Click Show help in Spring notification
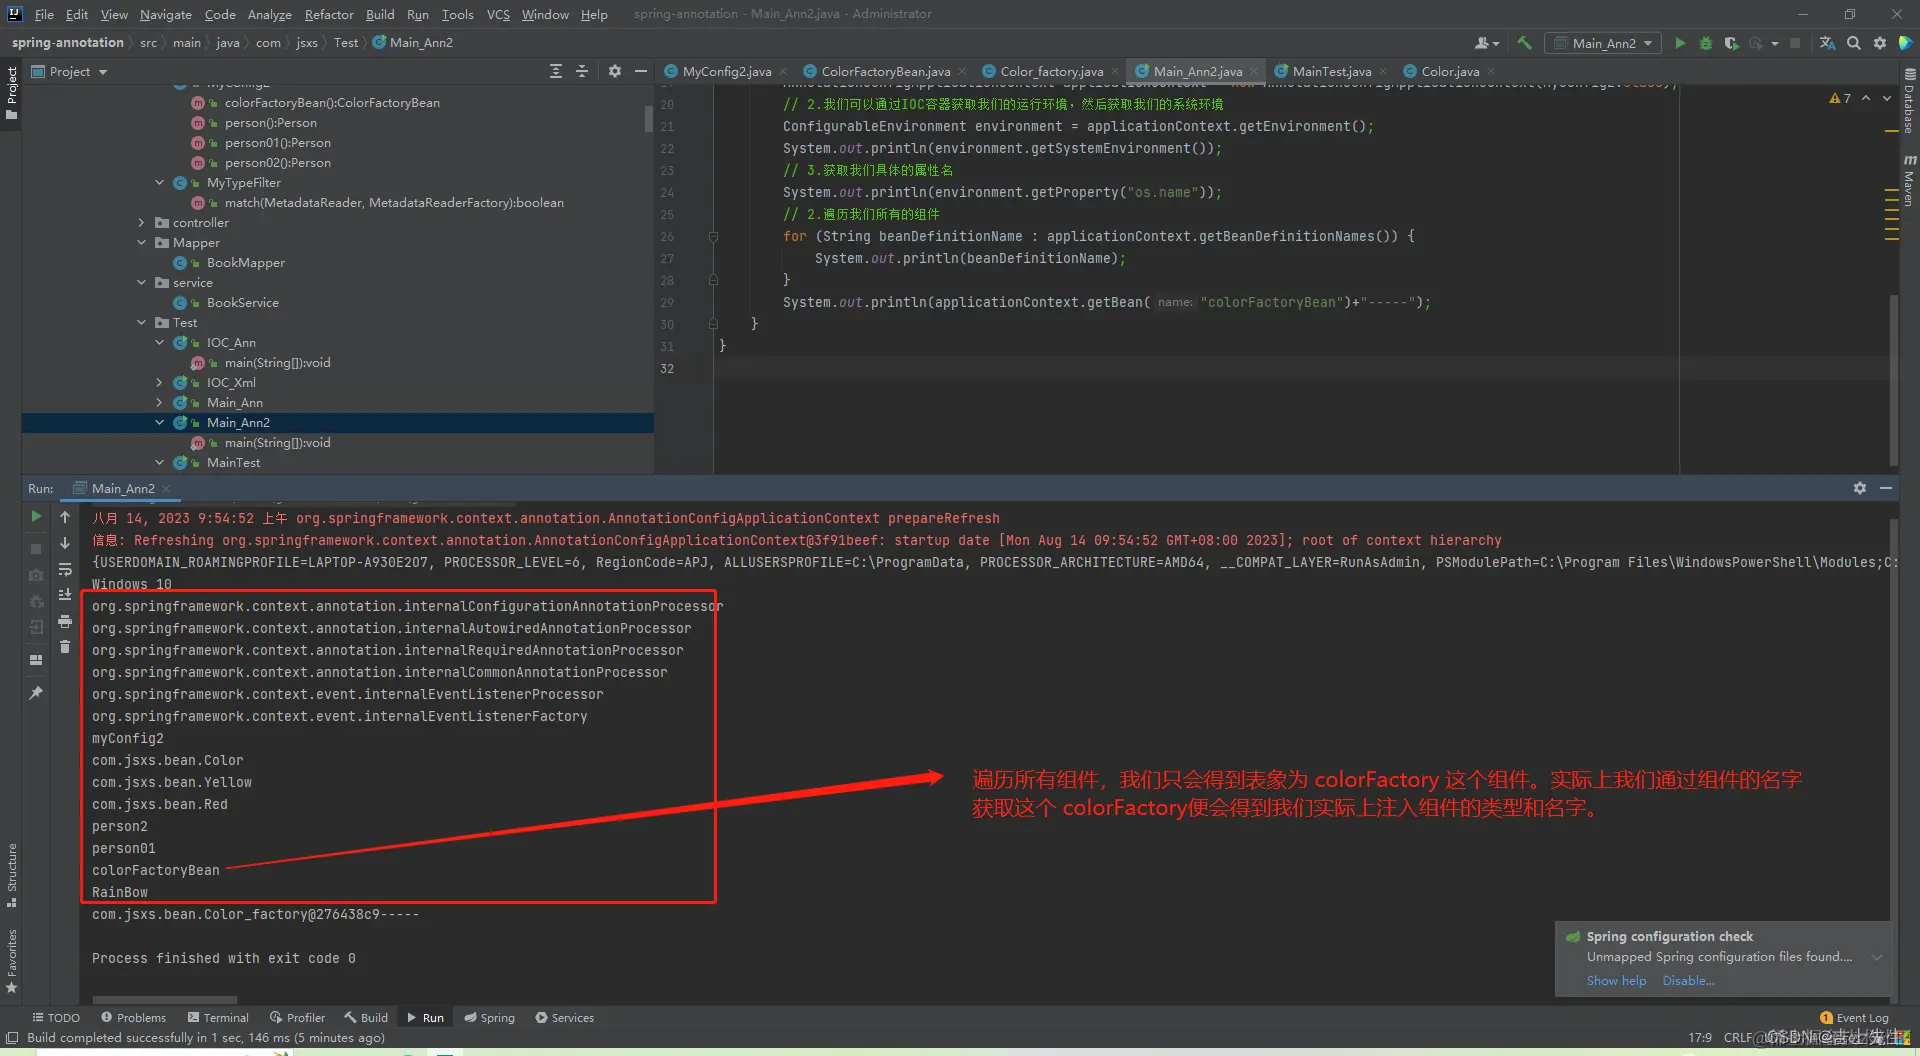This screenshot has height=1056, width=1920. click(1616, 981)
